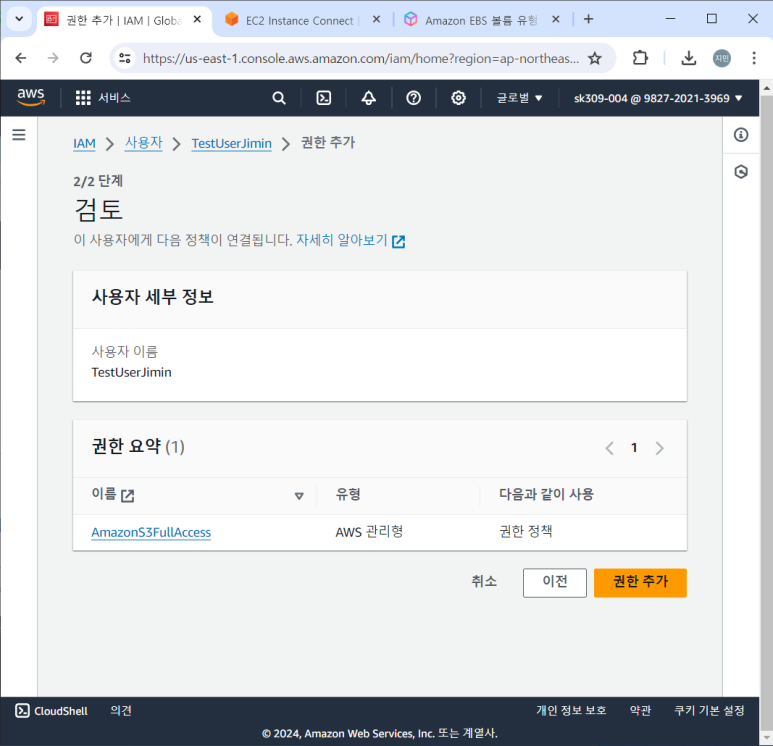Image resolution: width=773 pixels, height=746 pixels.
Task: Click the address bar URL field
Action: point(361,58)
